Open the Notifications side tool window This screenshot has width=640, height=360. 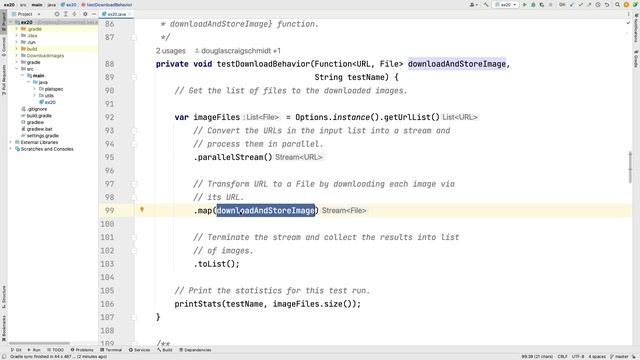[x=636, y=28]
